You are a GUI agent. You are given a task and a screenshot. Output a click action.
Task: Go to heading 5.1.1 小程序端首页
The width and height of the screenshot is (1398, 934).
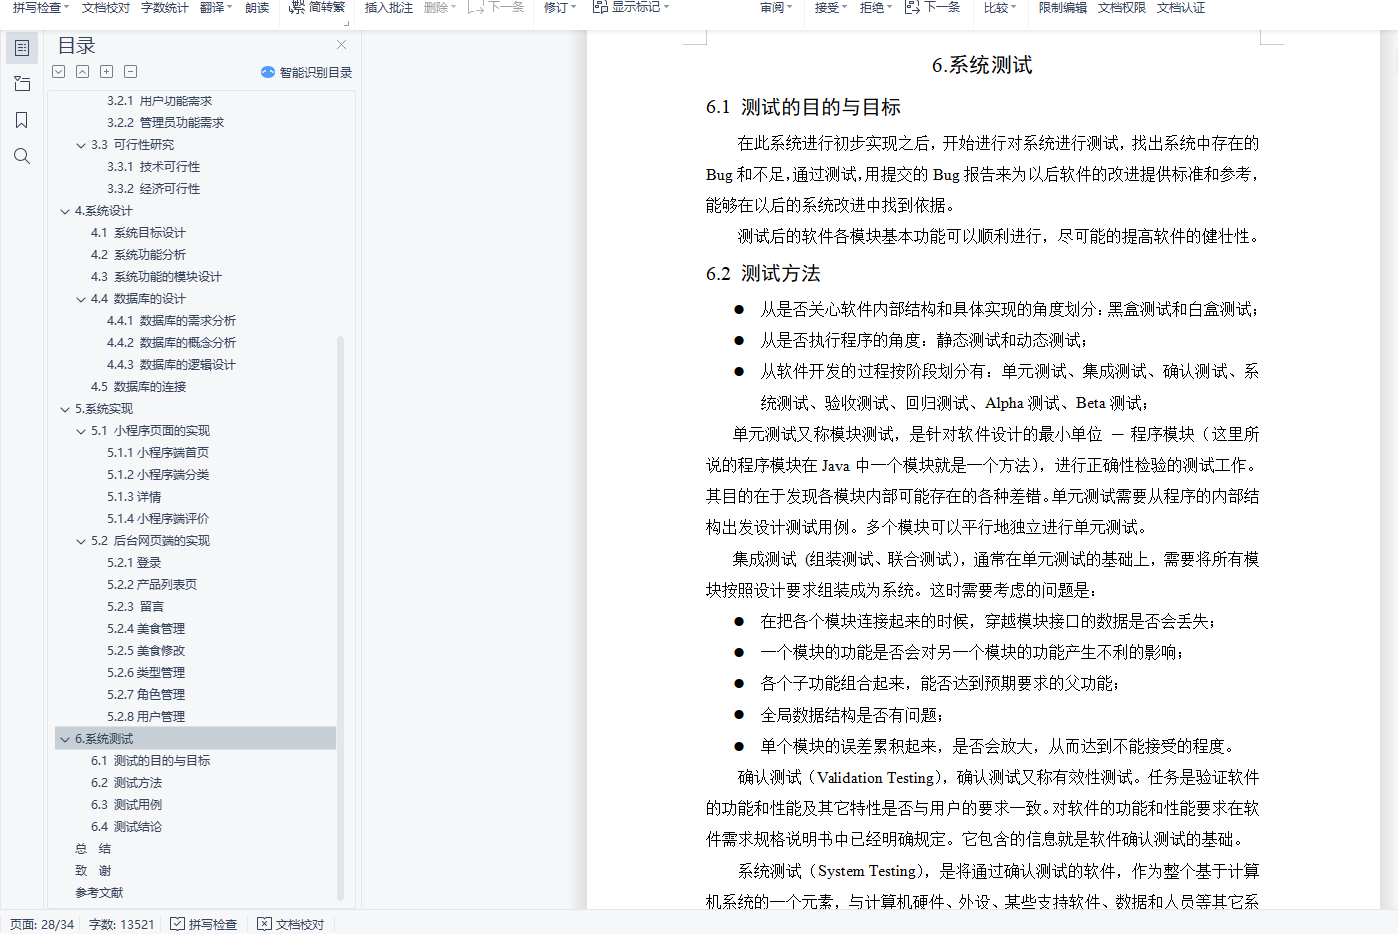coord(158,453)
